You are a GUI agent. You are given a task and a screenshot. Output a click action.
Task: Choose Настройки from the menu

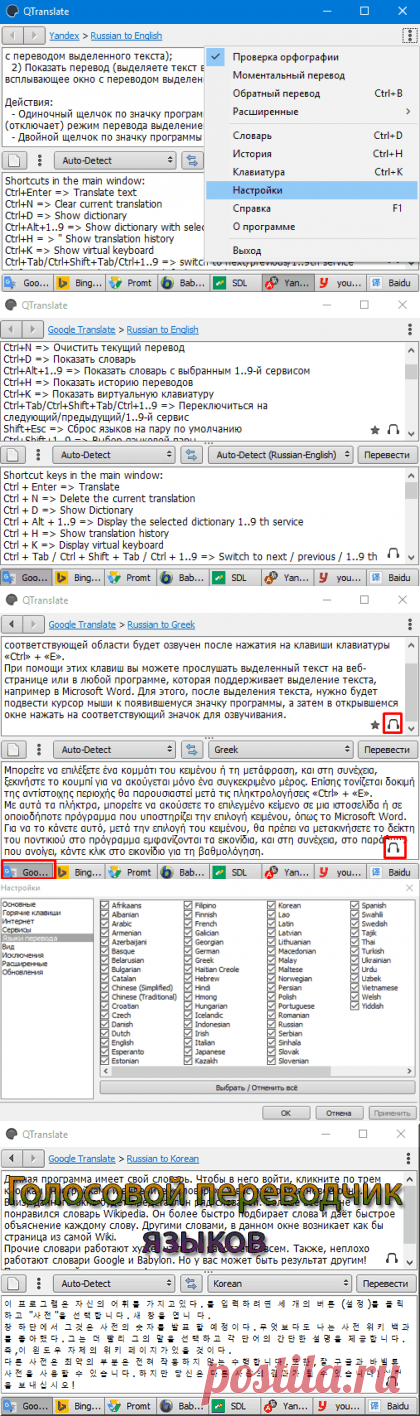tap(312, 189)
